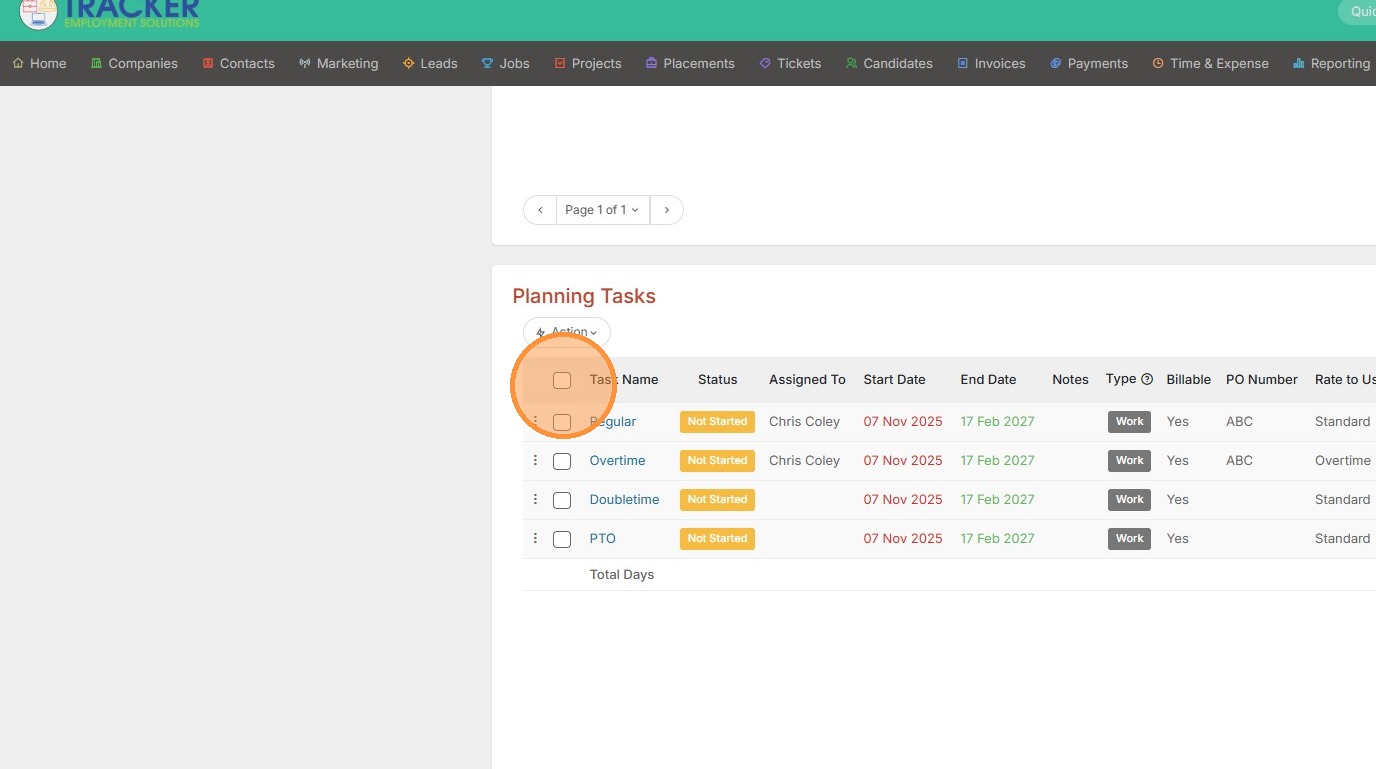This screenshot has width=1376, height=769.
Task: Navigate to Payments
Action: (x=1089, y=63)
